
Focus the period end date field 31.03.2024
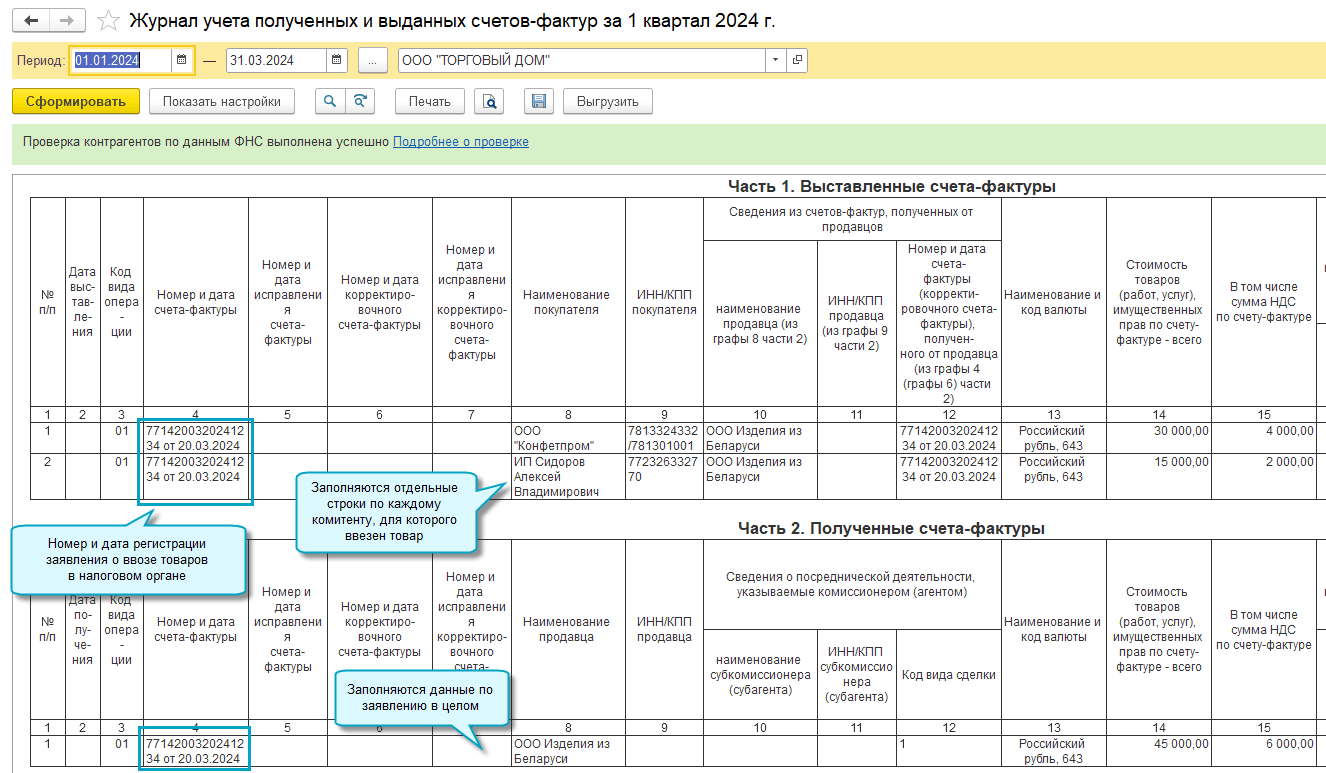coord(277,60)
